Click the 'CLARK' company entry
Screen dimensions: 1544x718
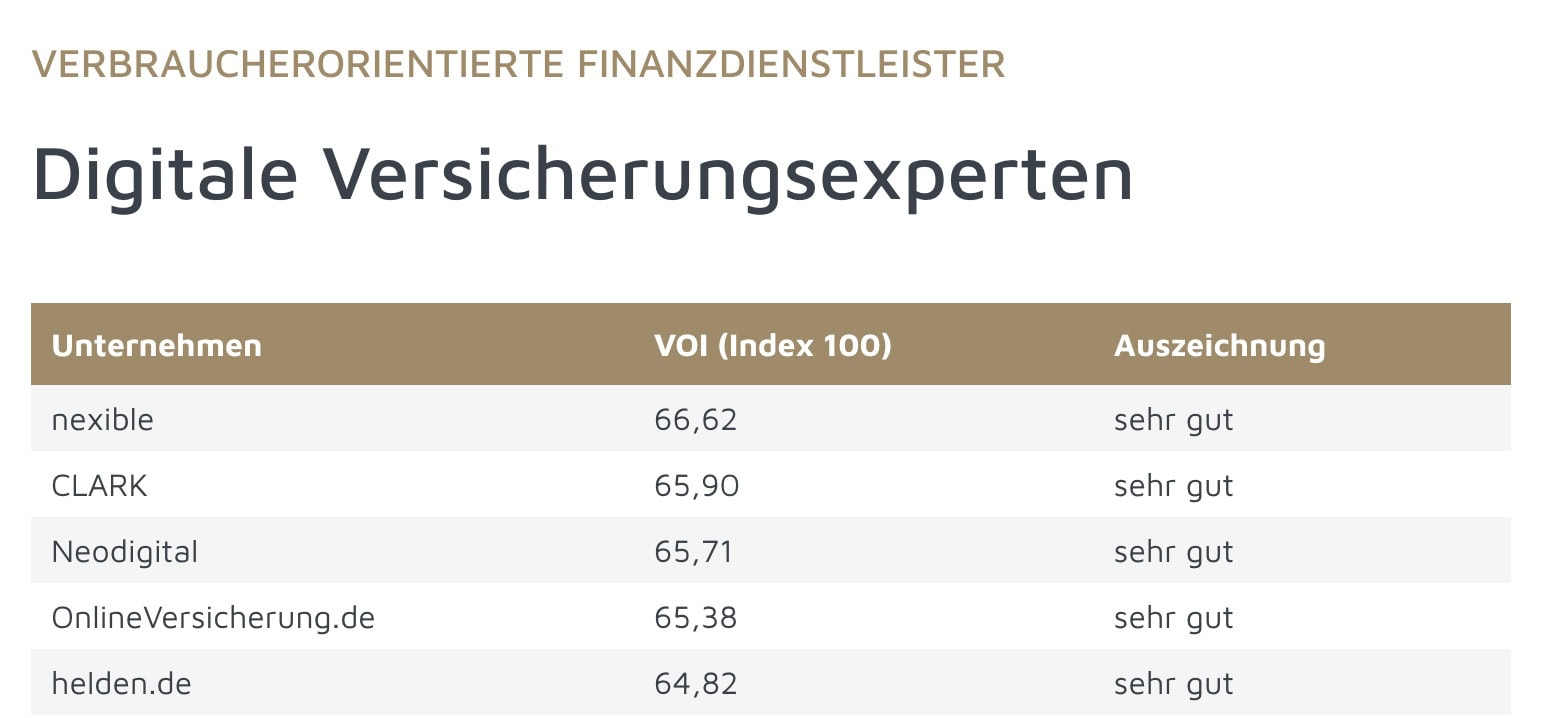[x=100, y=485]
